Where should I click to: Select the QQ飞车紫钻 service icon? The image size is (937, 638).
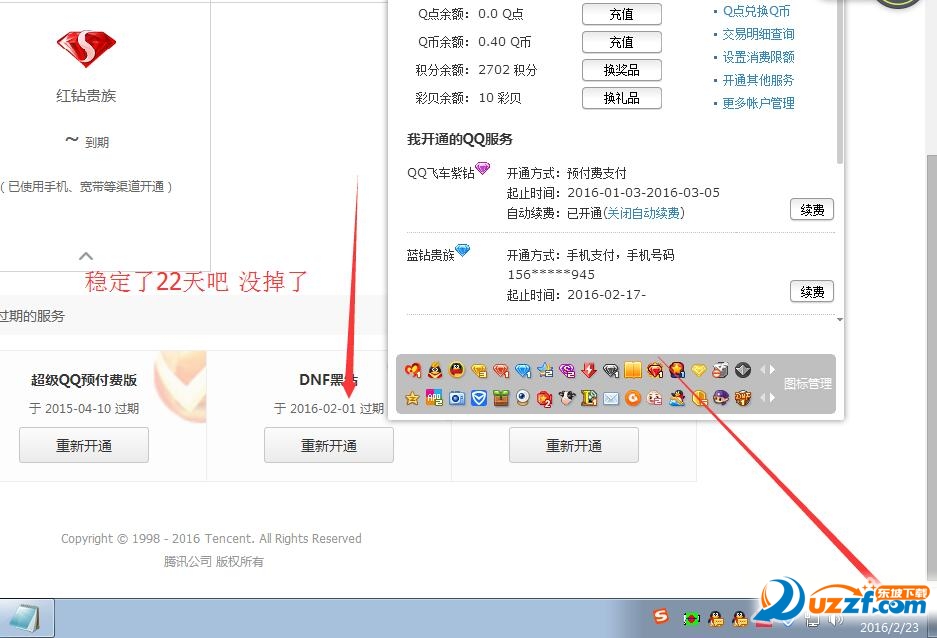click(481, 169)
